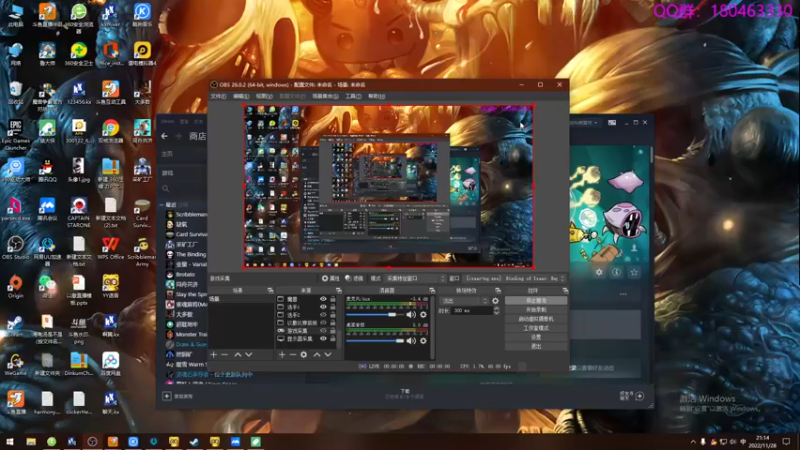Click 退出 exit button in OBS controls
This screenshot has width=800, height=450.
pos(536,346)
